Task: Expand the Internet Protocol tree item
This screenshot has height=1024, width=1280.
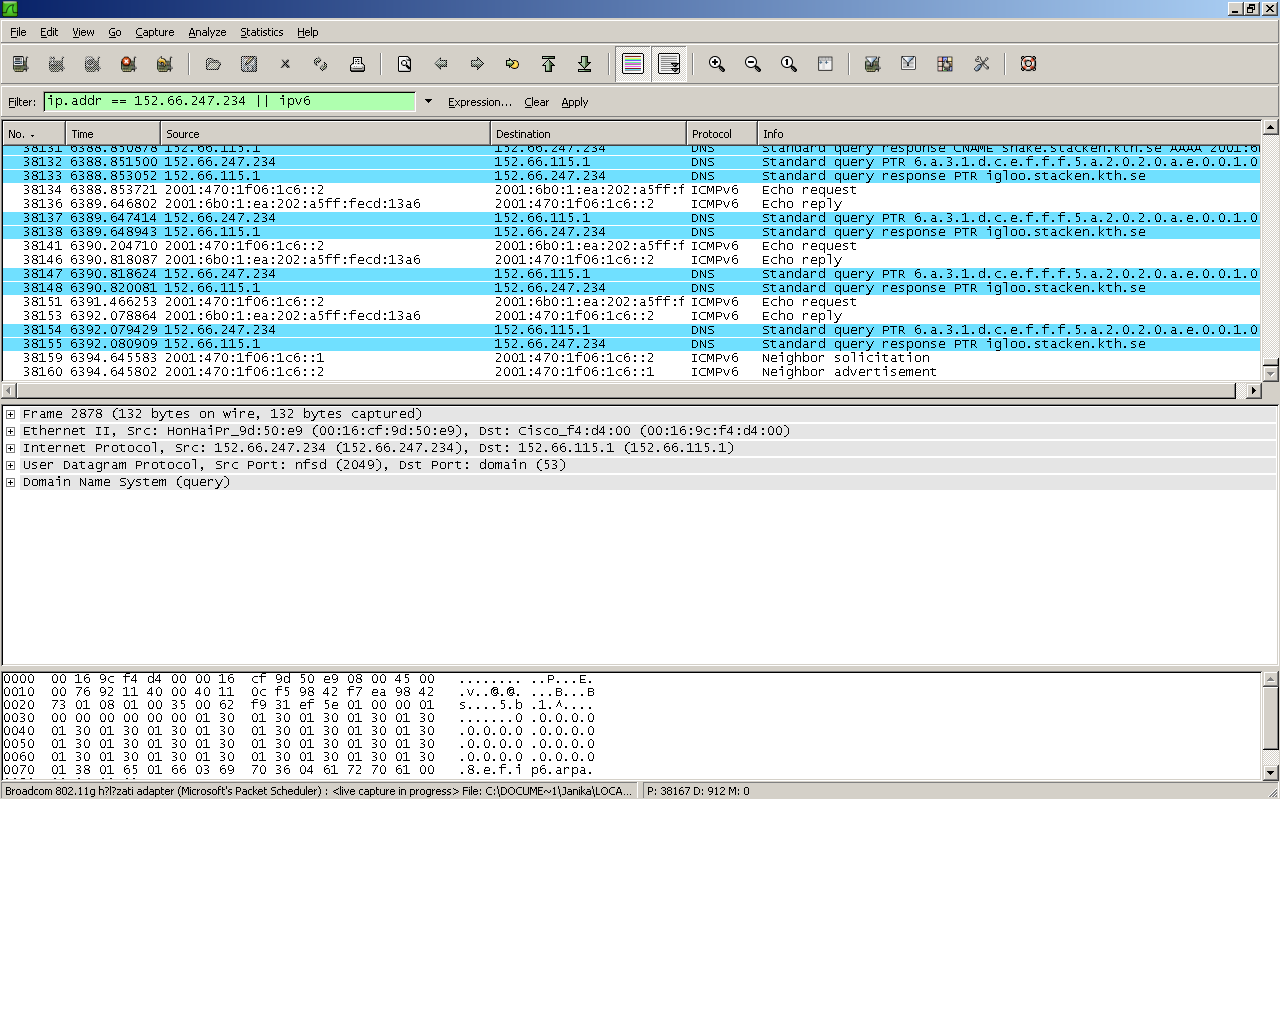Action: 9,448
